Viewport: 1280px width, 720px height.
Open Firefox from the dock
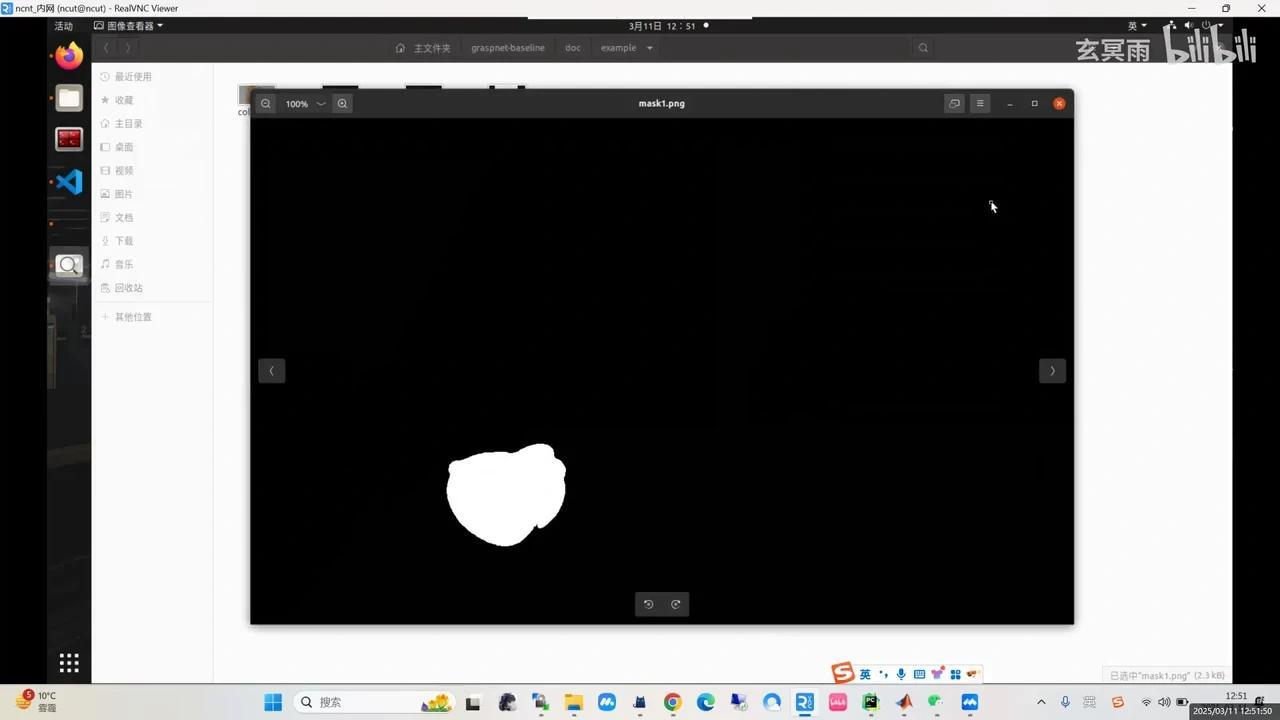[x=68, y=56]
